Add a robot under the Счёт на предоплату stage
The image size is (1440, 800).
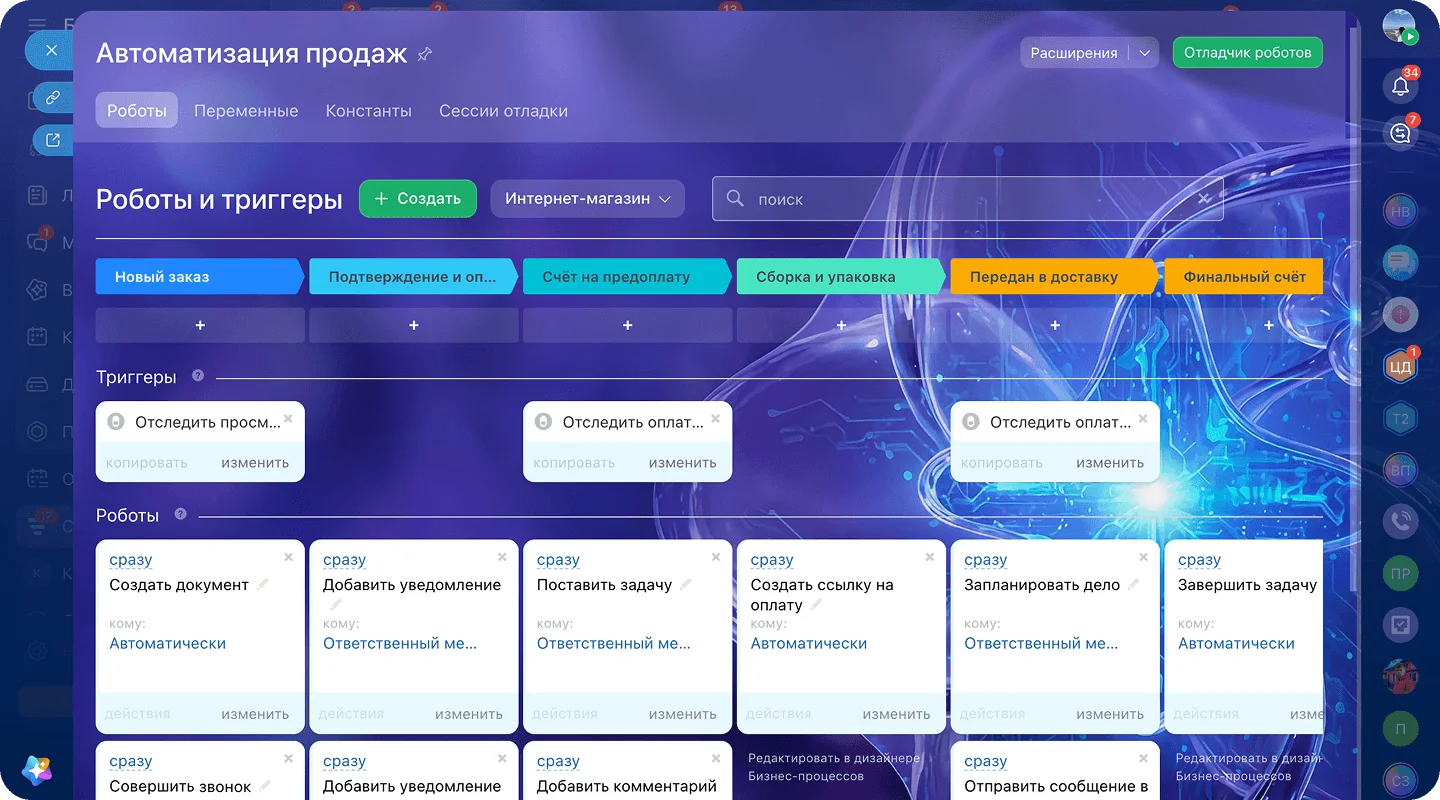pos(628,326)
